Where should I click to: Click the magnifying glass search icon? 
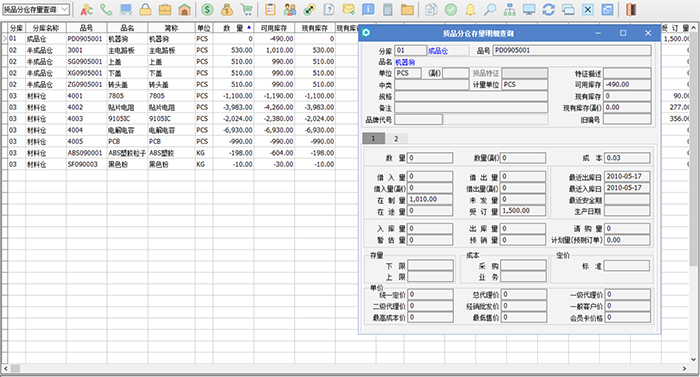(490, 9)
